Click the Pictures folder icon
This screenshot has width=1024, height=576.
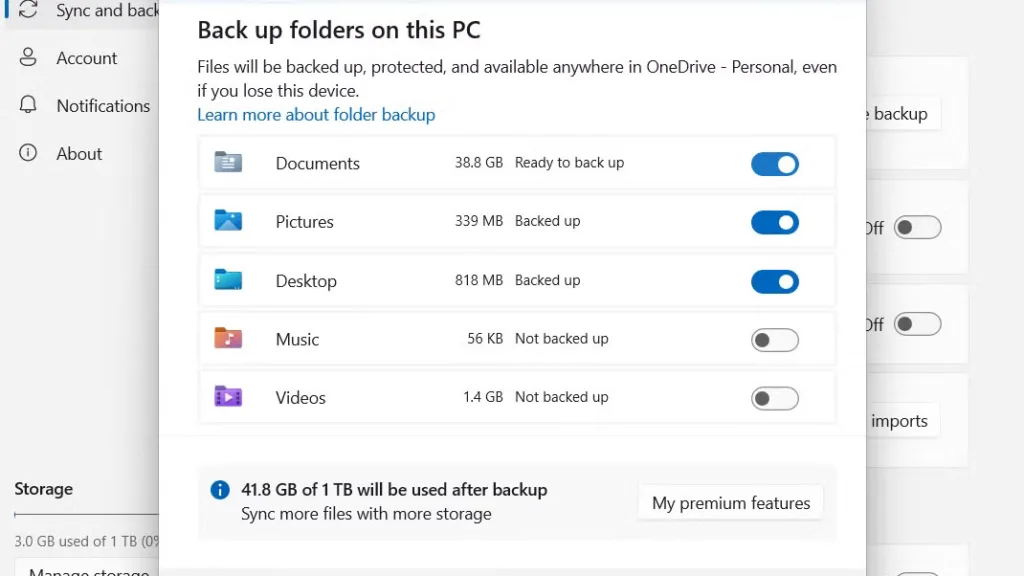[x=228, y=221]
